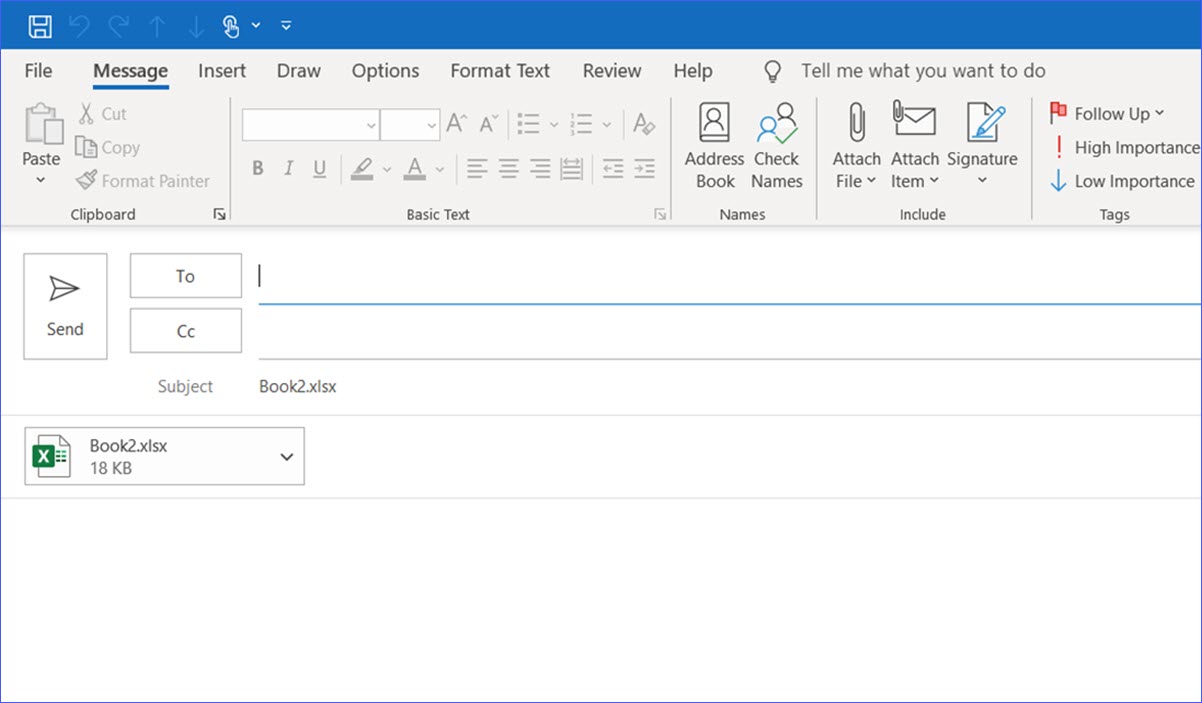Click the Touch/Mouse Mode icon
The image size is (1202, 703).
tap(231, 26)
